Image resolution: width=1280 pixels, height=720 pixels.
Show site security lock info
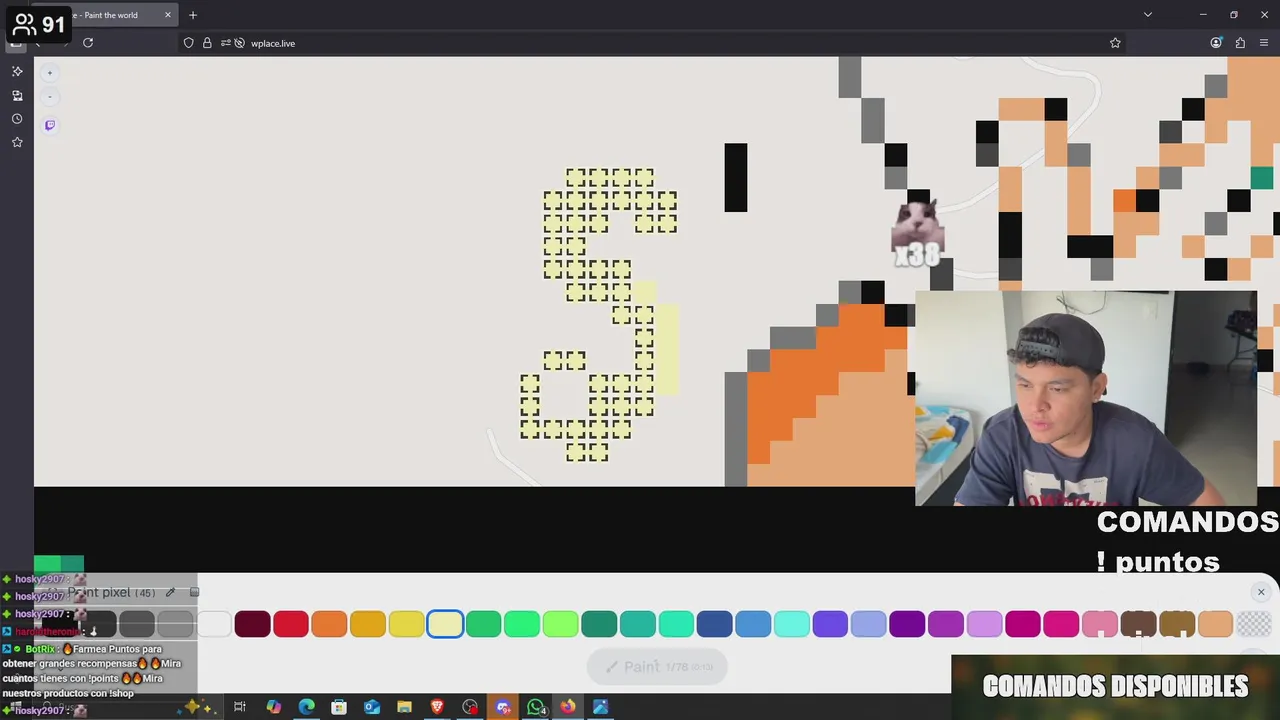[x=207, y=43]
